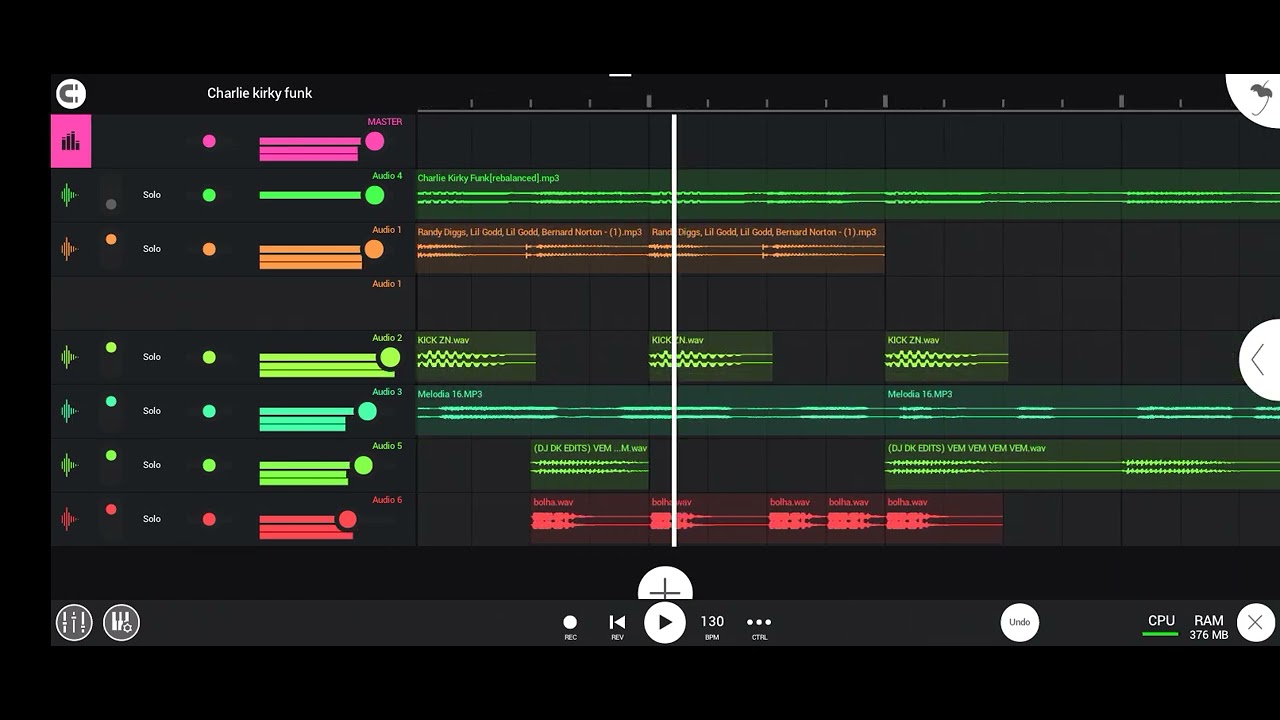
Task: Solo the Audio 3 track
Action: coord(151,411)
